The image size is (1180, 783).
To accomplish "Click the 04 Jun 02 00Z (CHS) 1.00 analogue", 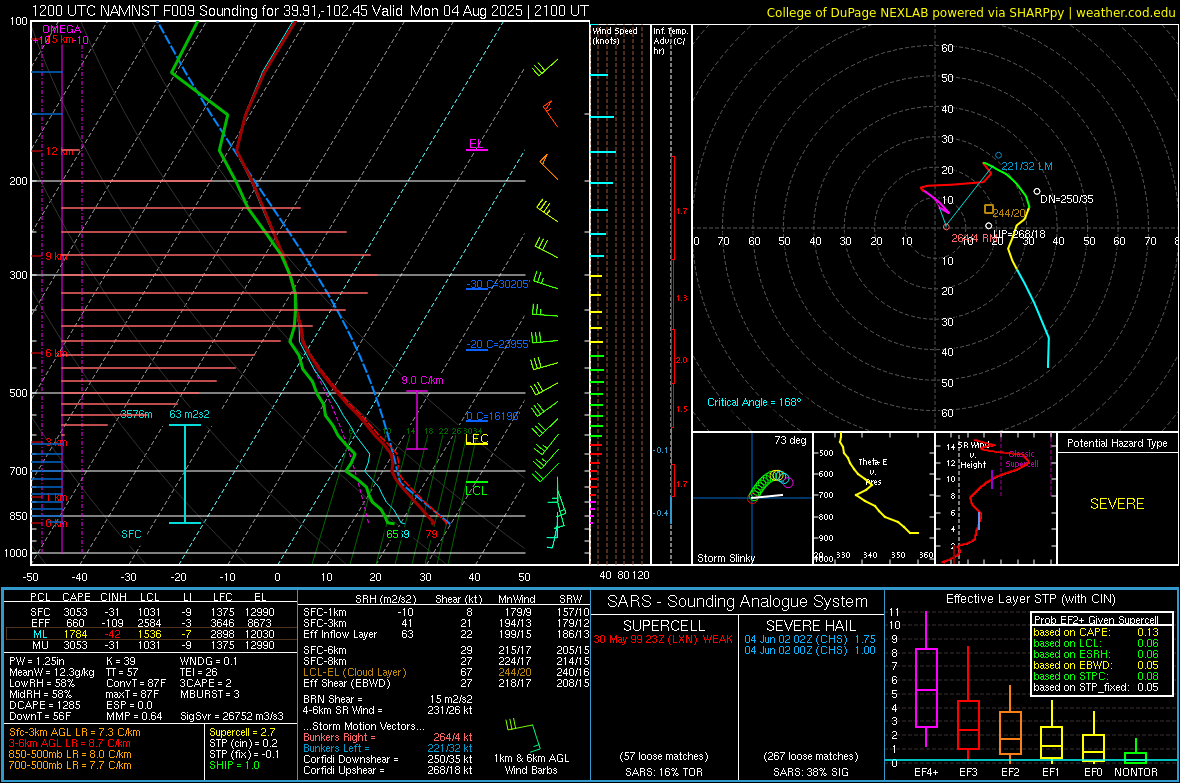I will (810, 650).
